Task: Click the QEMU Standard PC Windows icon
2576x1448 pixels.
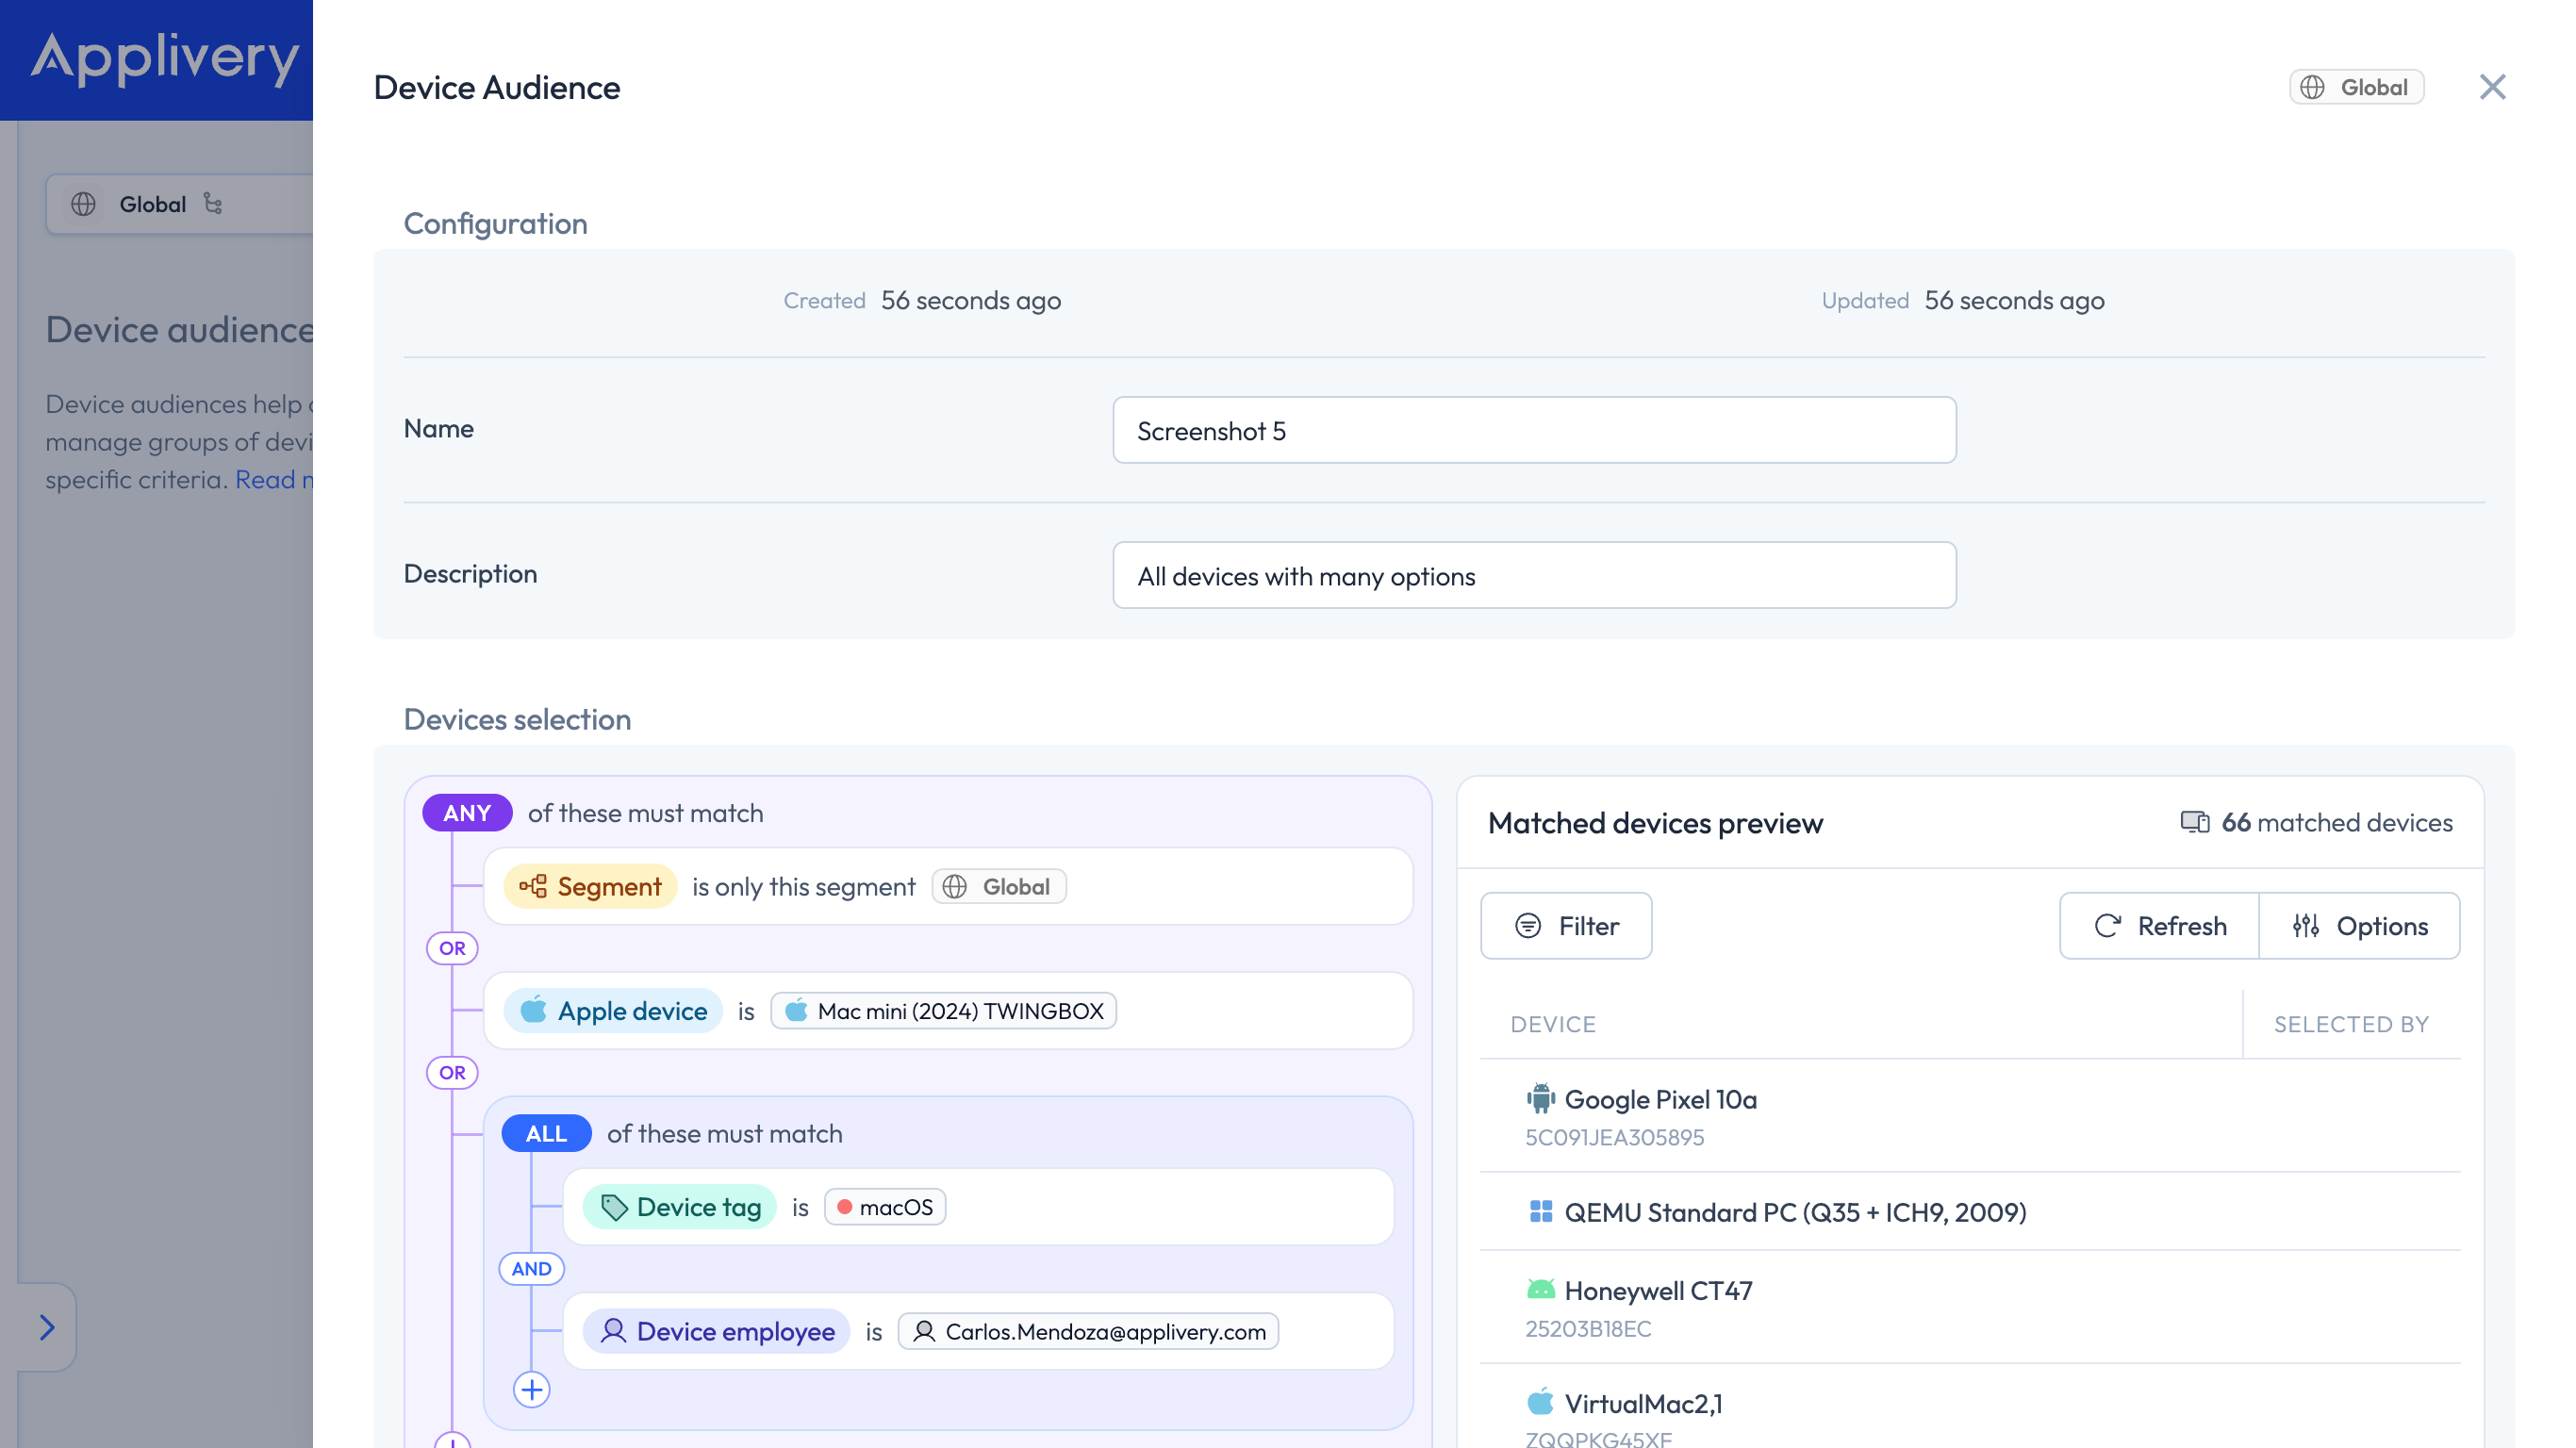Action: pyautogui.click(x=1541, y=1212)
